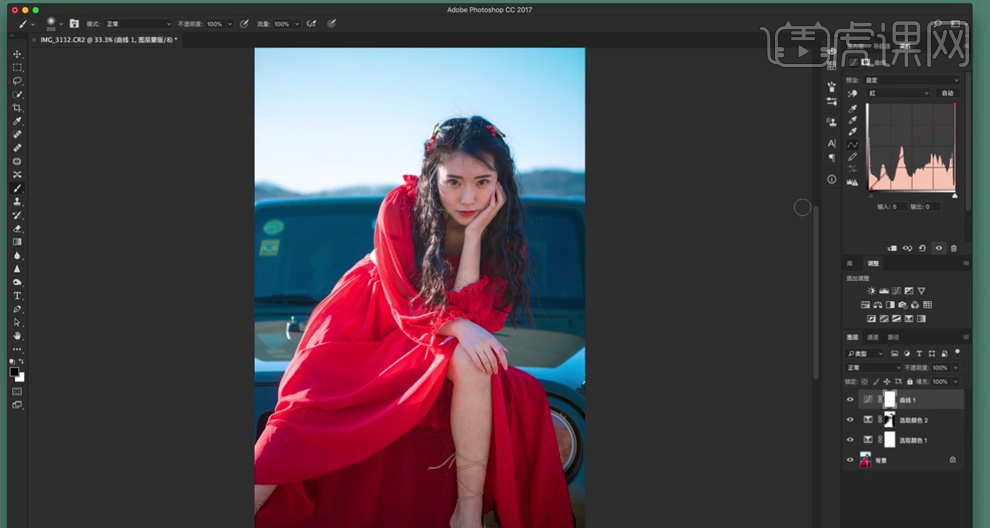Select the Quick Selection tool
990x528 pixels.
tap(17, 95)
